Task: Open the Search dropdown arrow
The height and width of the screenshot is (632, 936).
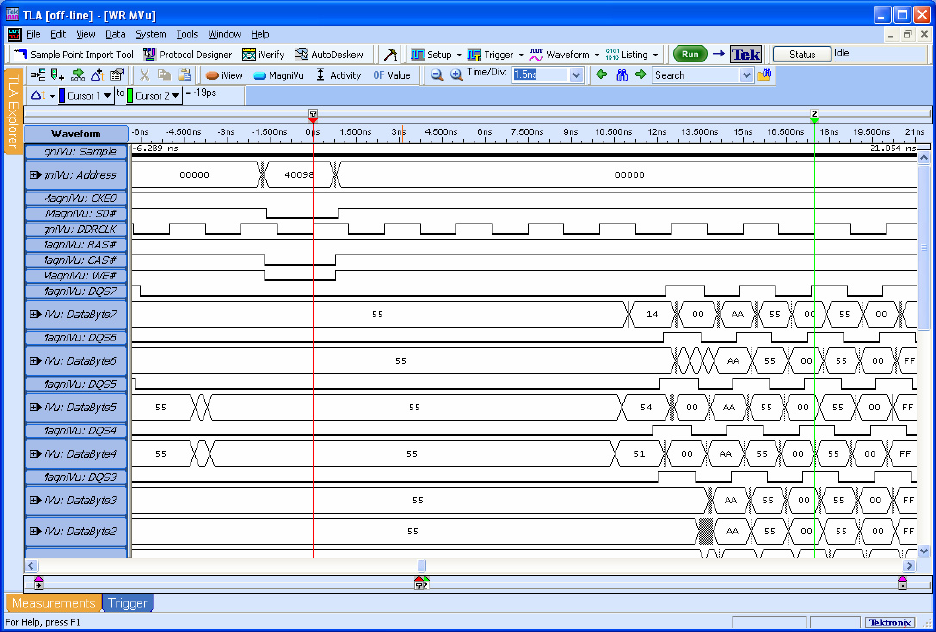Action: (746, 75)
